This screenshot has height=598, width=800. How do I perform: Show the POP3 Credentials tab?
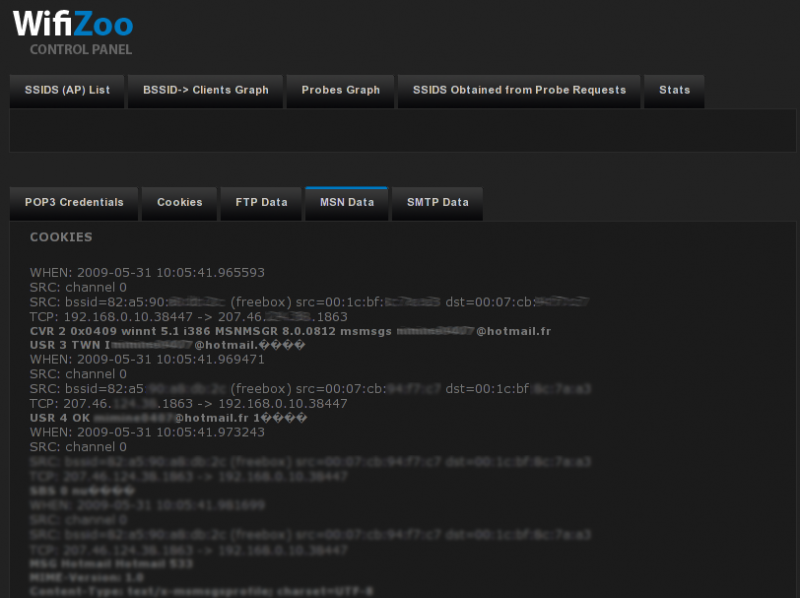pyautogui.click(x=74, y=202)
